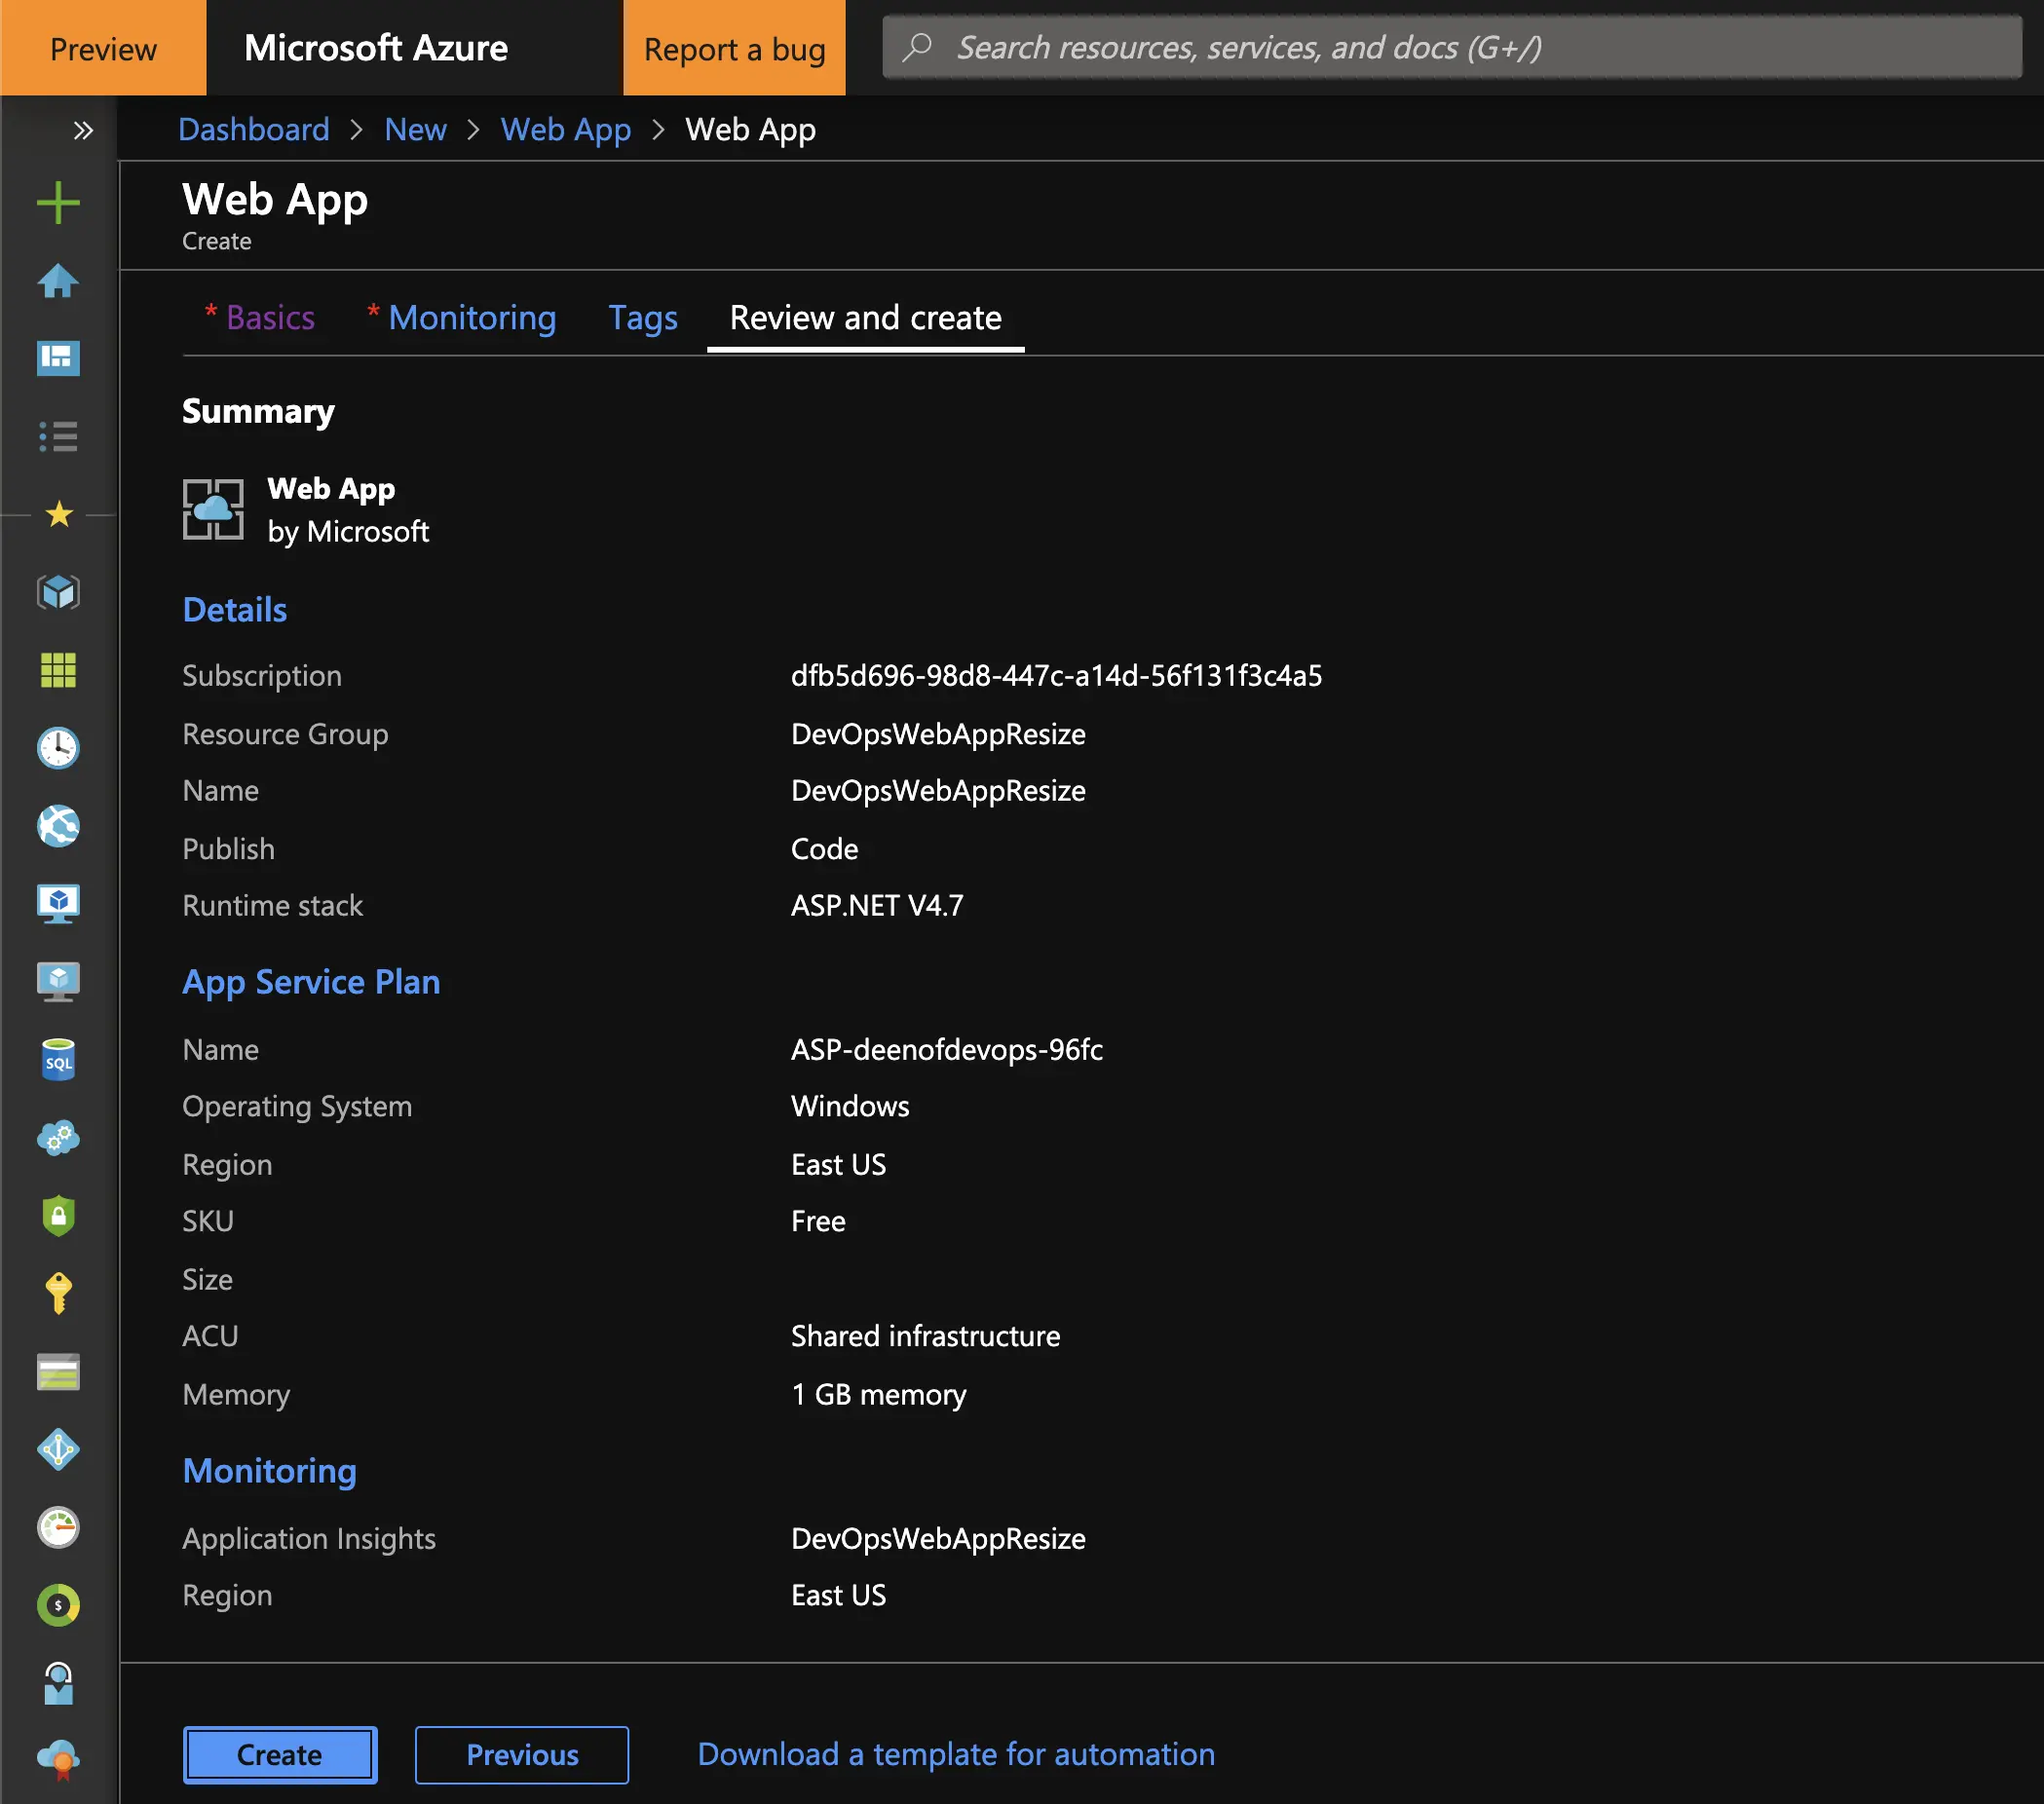Click Application Insights value DevOpsWebAppResize
This screenshot has height=1804, width=2044.
click(x=938, y=1539)
